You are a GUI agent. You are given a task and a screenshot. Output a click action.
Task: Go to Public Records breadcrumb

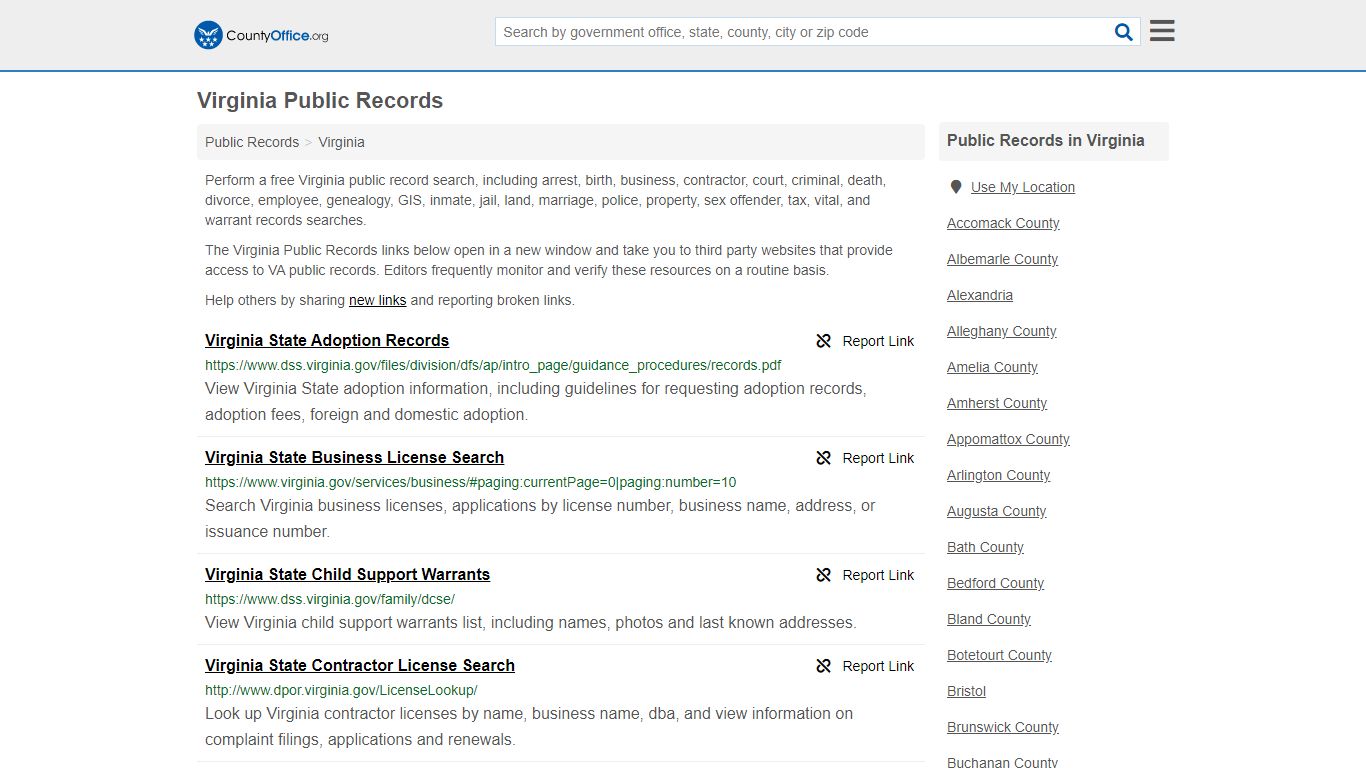tap(252, 142)
